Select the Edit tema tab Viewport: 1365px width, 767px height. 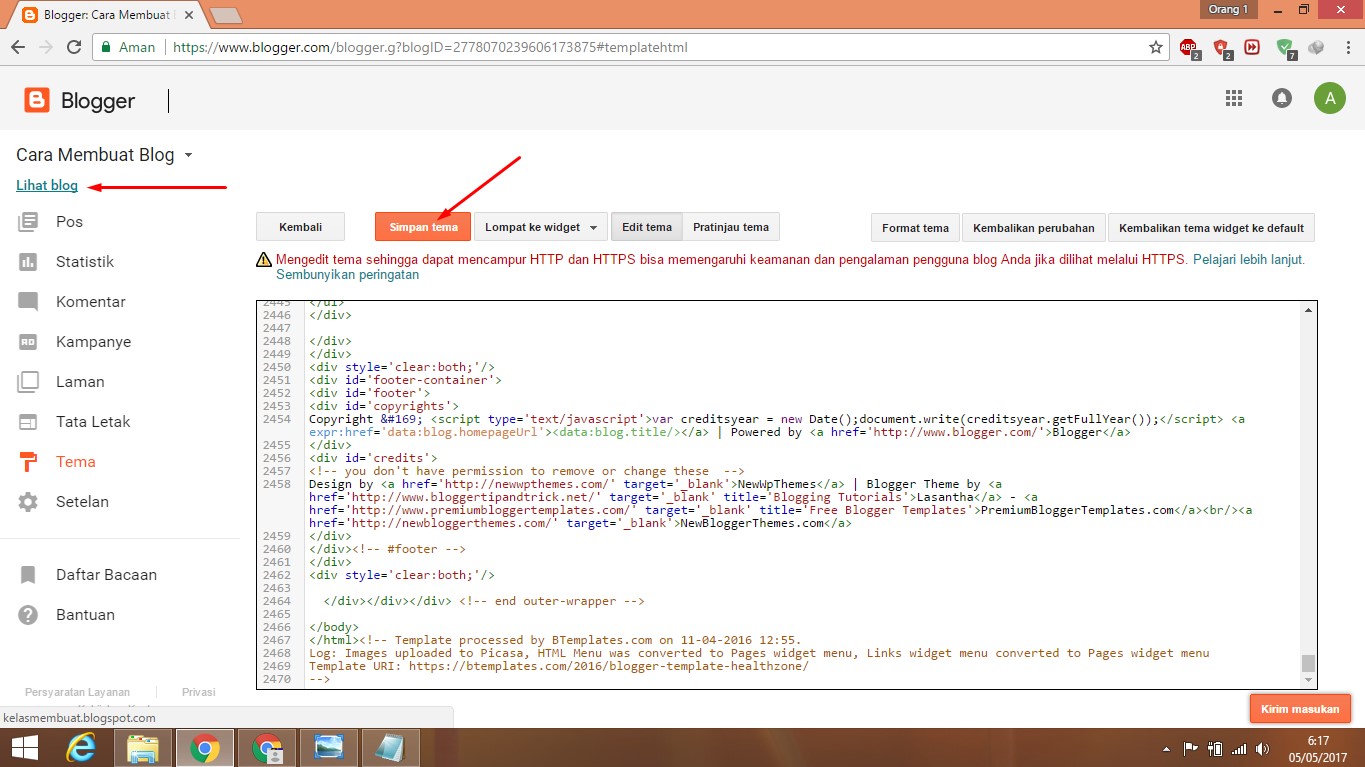[646, 226]
